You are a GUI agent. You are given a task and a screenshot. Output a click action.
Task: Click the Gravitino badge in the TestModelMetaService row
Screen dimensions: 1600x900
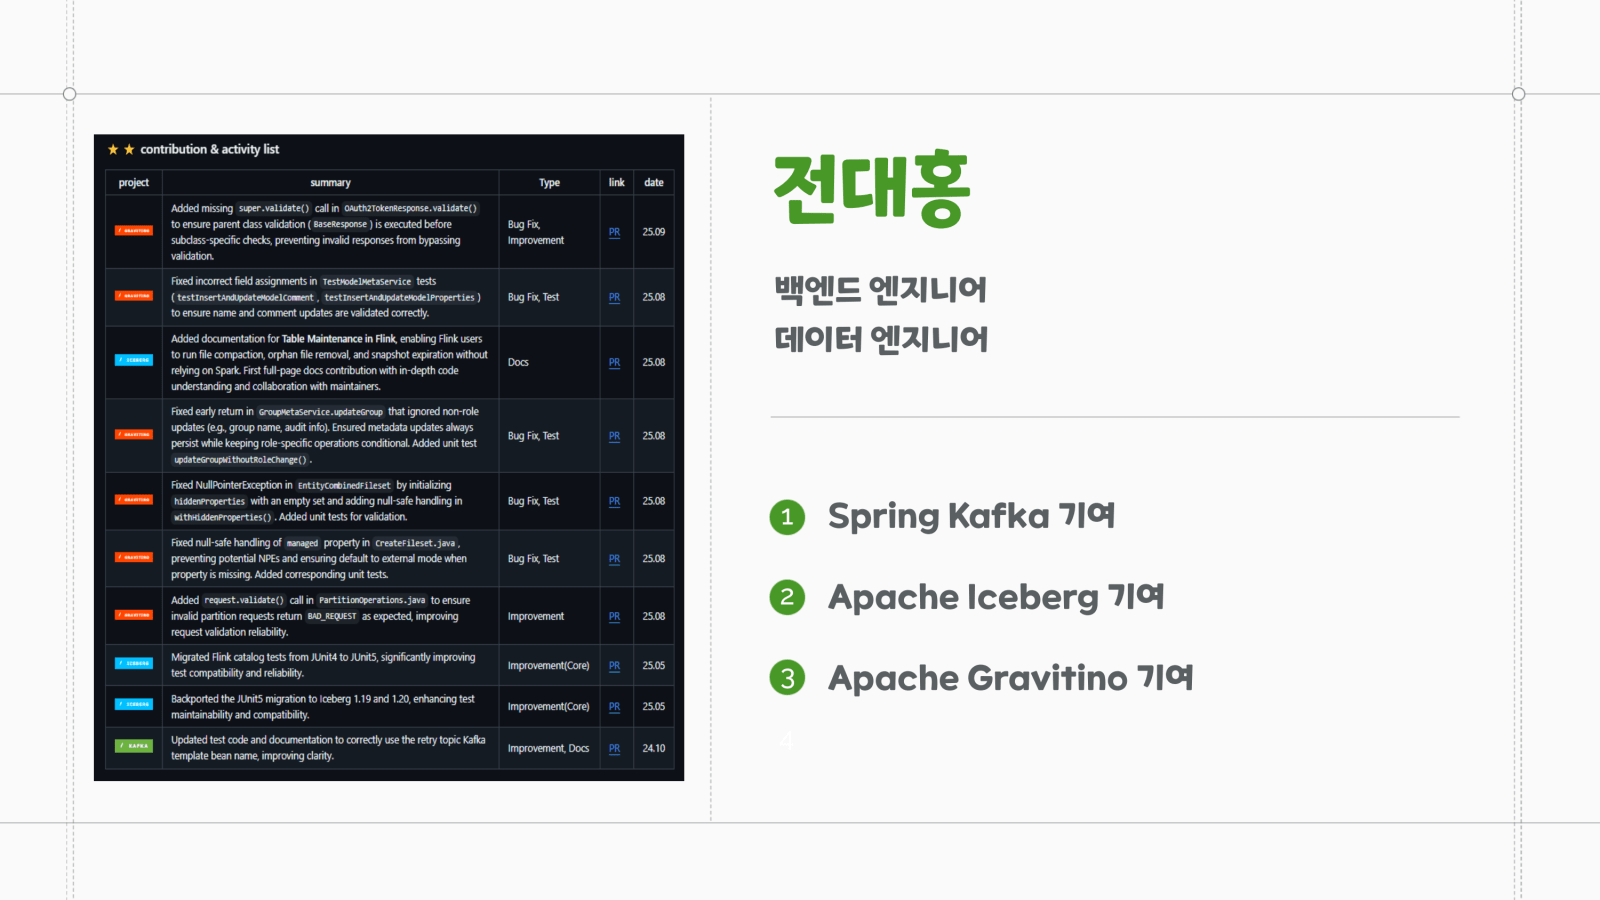[x=133, y=296]
